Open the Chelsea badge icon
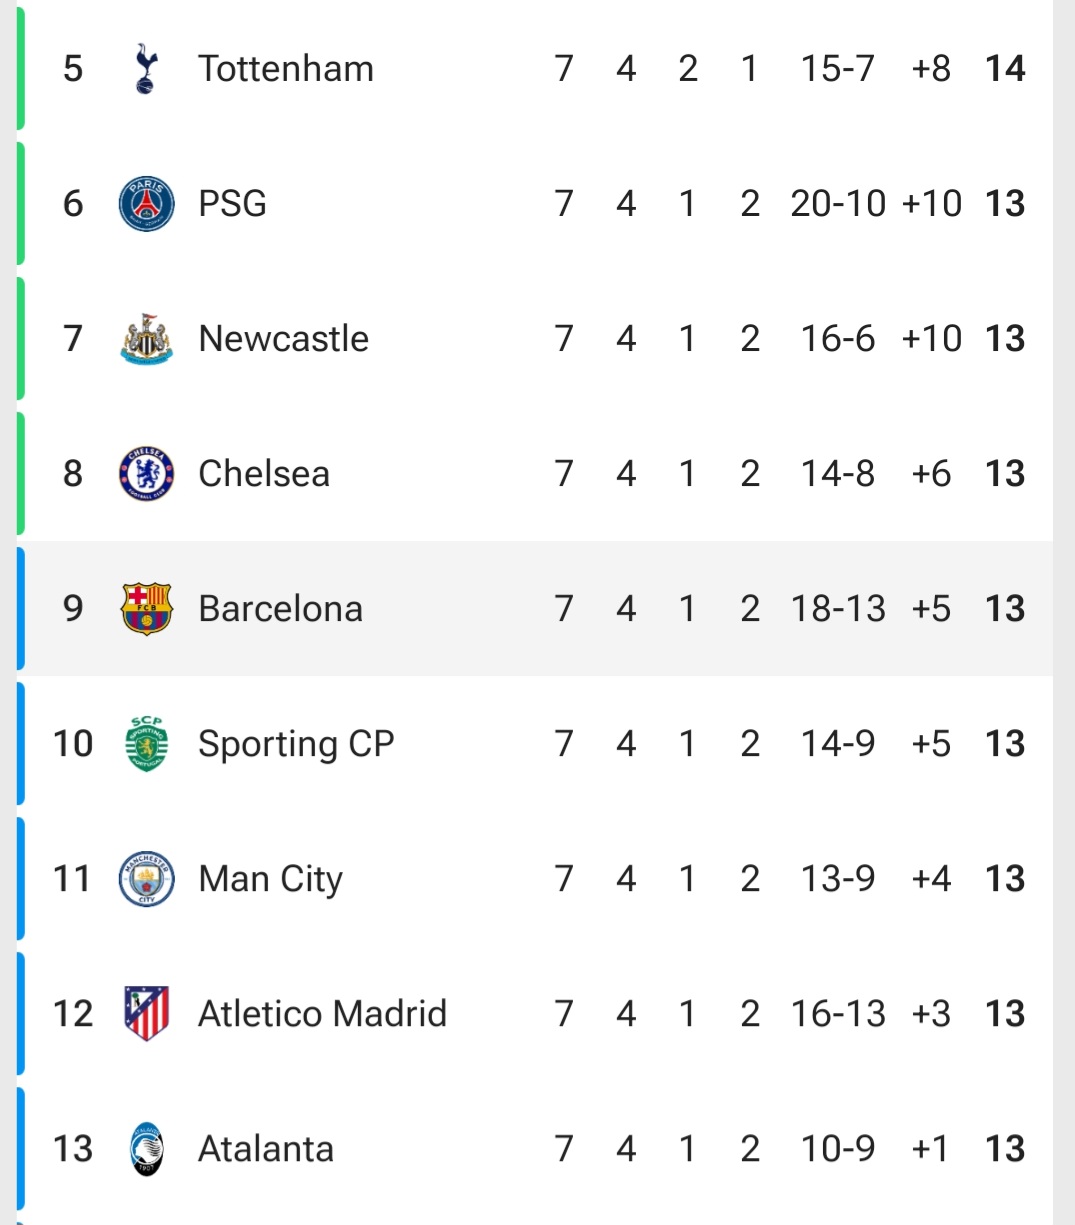This screenshot has height=1225, width=1075. click(146, 474)
